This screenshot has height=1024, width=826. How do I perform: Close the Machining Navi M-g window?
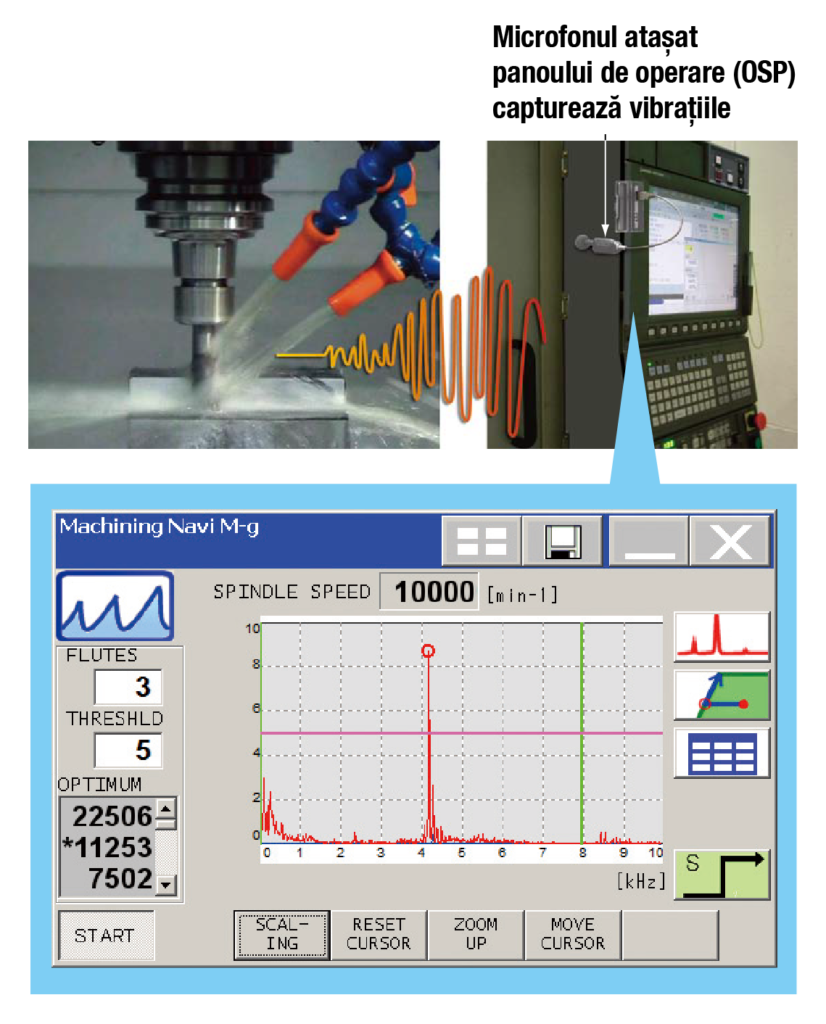pos(730,541)
